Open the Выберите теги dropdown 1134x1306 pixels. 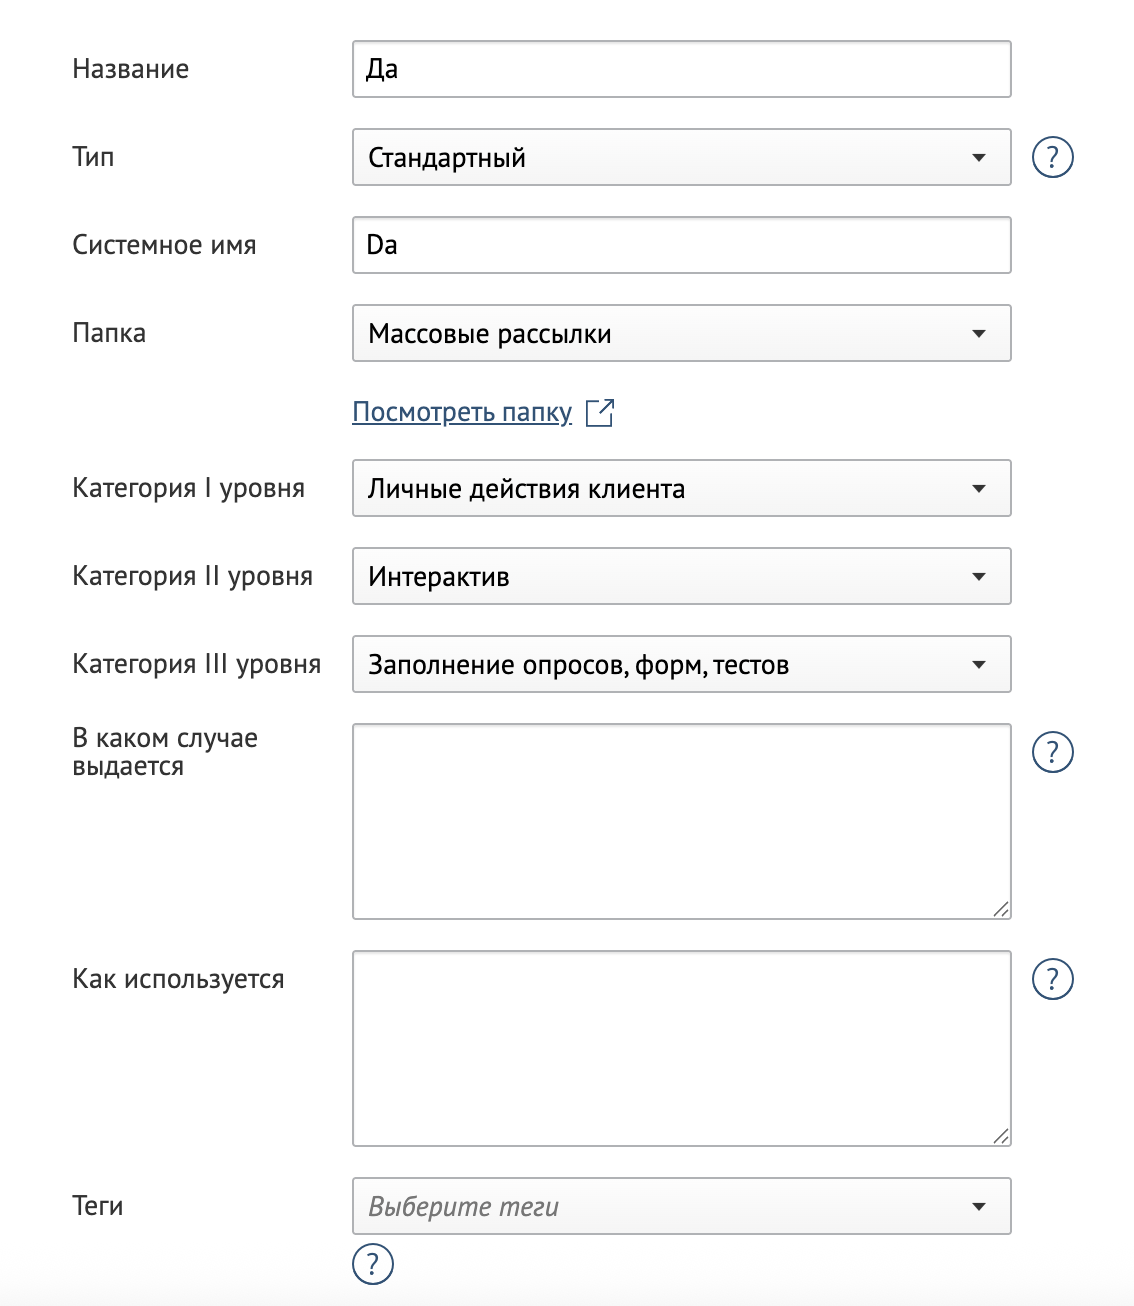(x=682, y=1206)
